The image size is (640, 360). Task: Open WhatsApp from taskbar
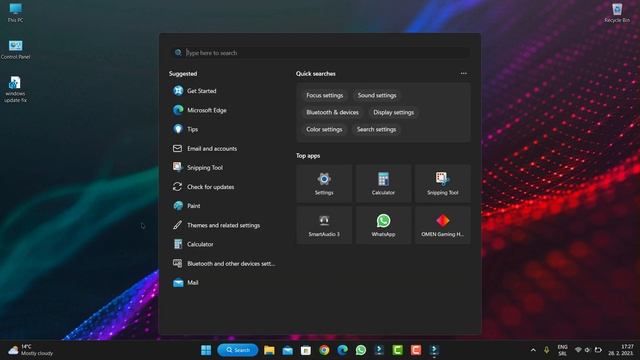361,350
